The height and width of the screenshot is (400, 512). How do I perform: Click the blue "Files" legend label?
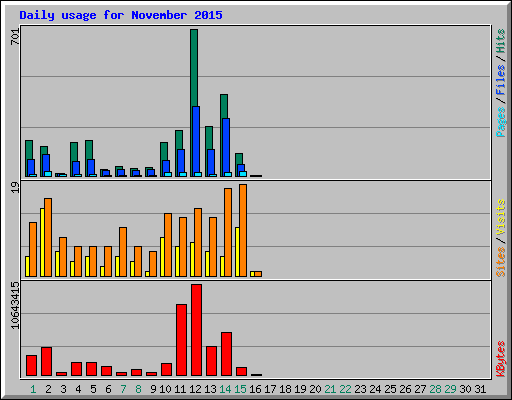[x=501, y=79]
